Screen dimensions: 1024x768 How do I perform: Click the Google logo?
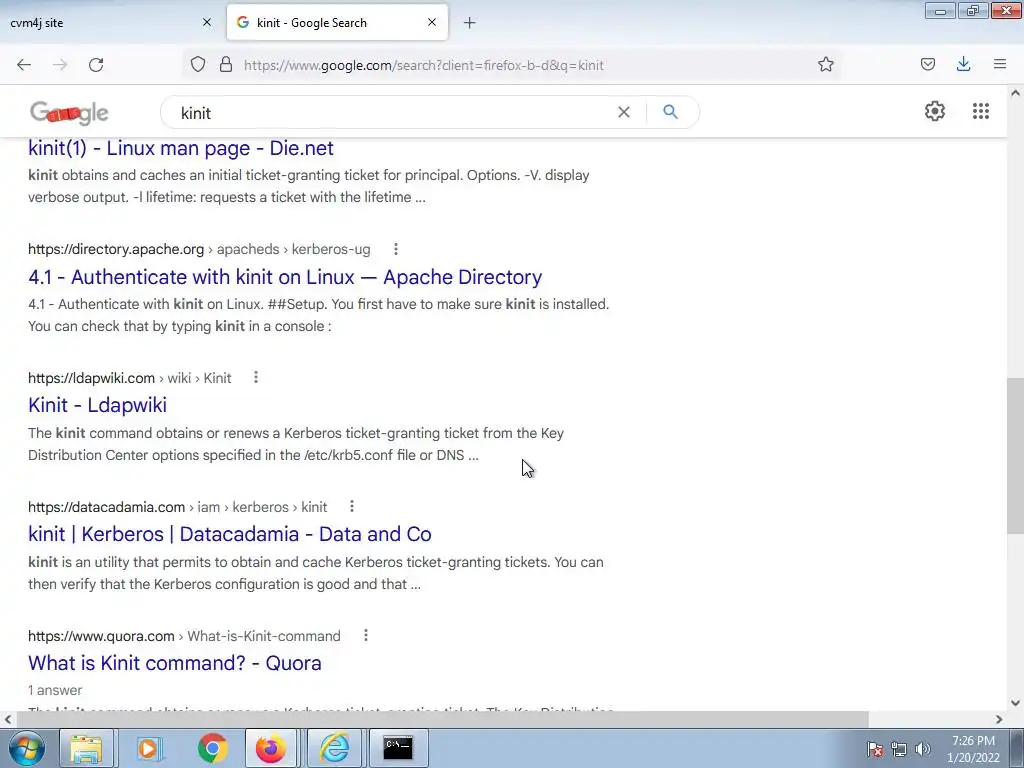(69, 113)
